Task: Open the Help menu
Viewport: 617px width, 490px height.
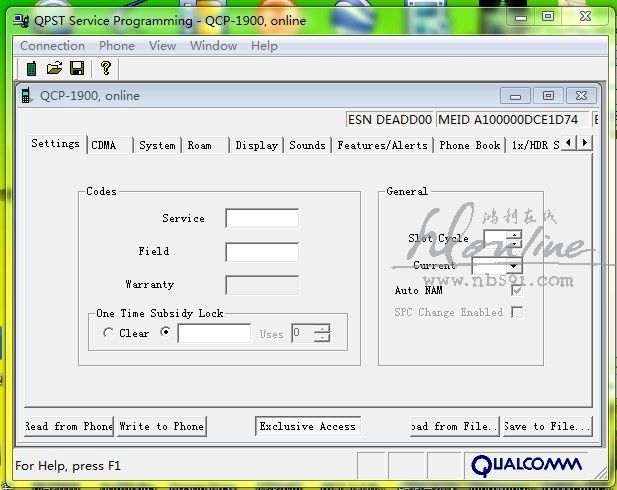Action: (x=264, y=46)
